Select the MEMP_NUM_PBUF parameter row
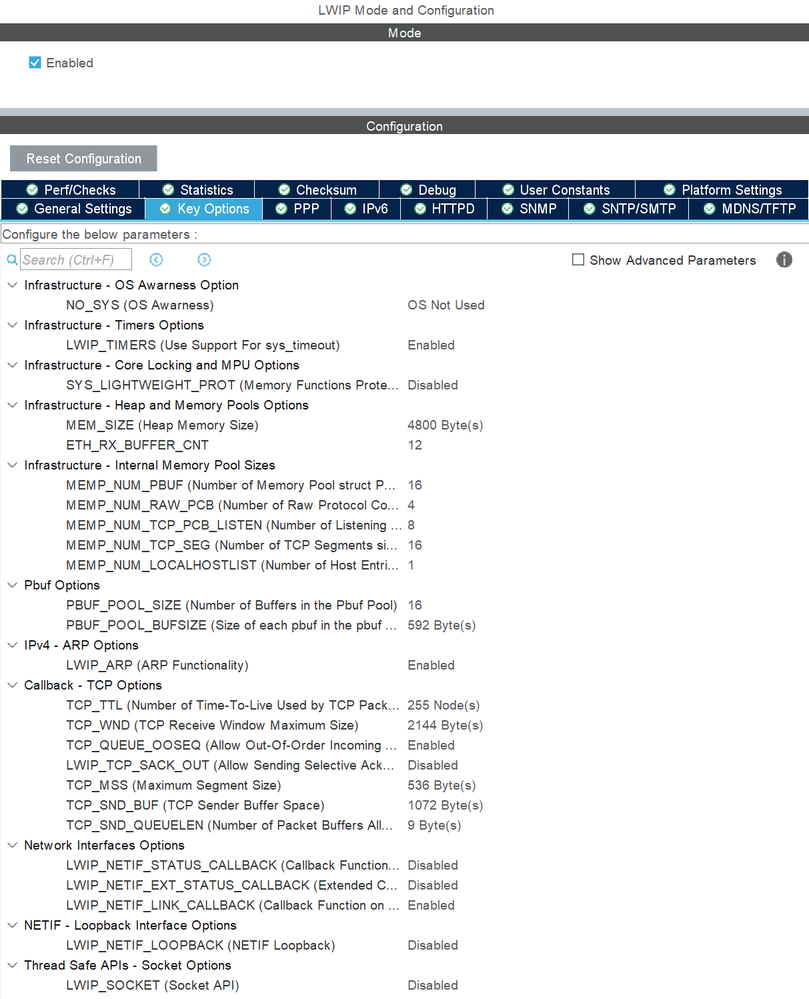The height and width of the screenshot is (999, 809). point(404,485)
